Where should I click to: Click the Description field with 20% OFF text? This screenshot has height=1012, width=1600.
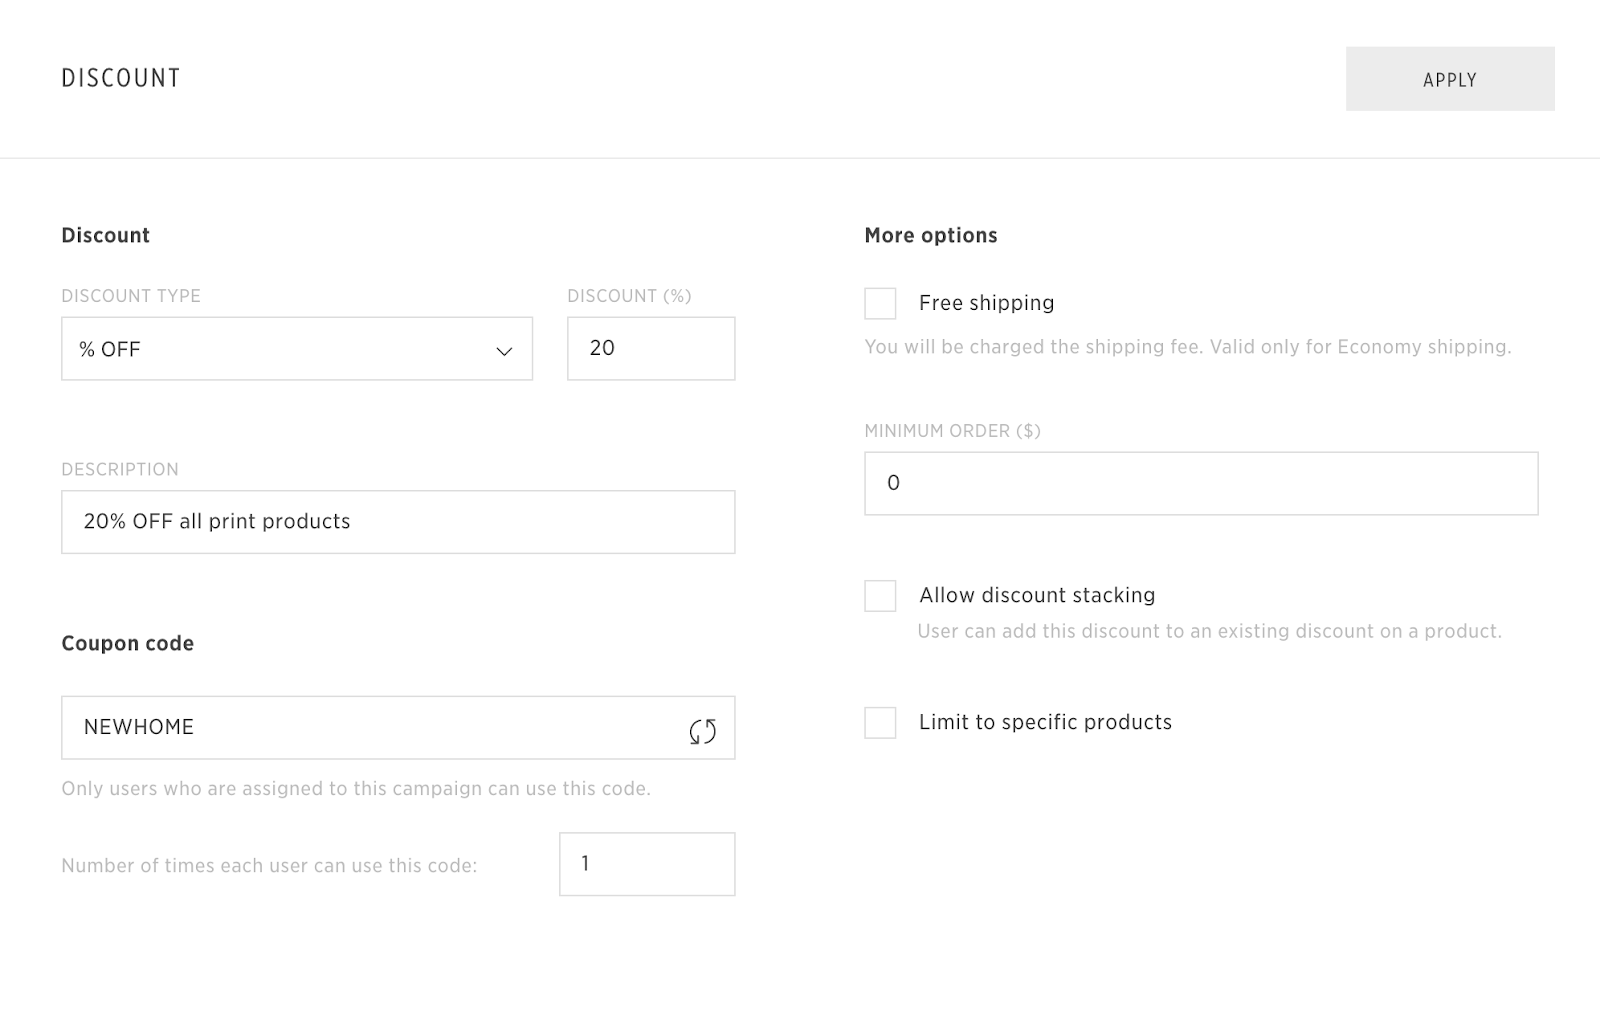click(397, 522)
